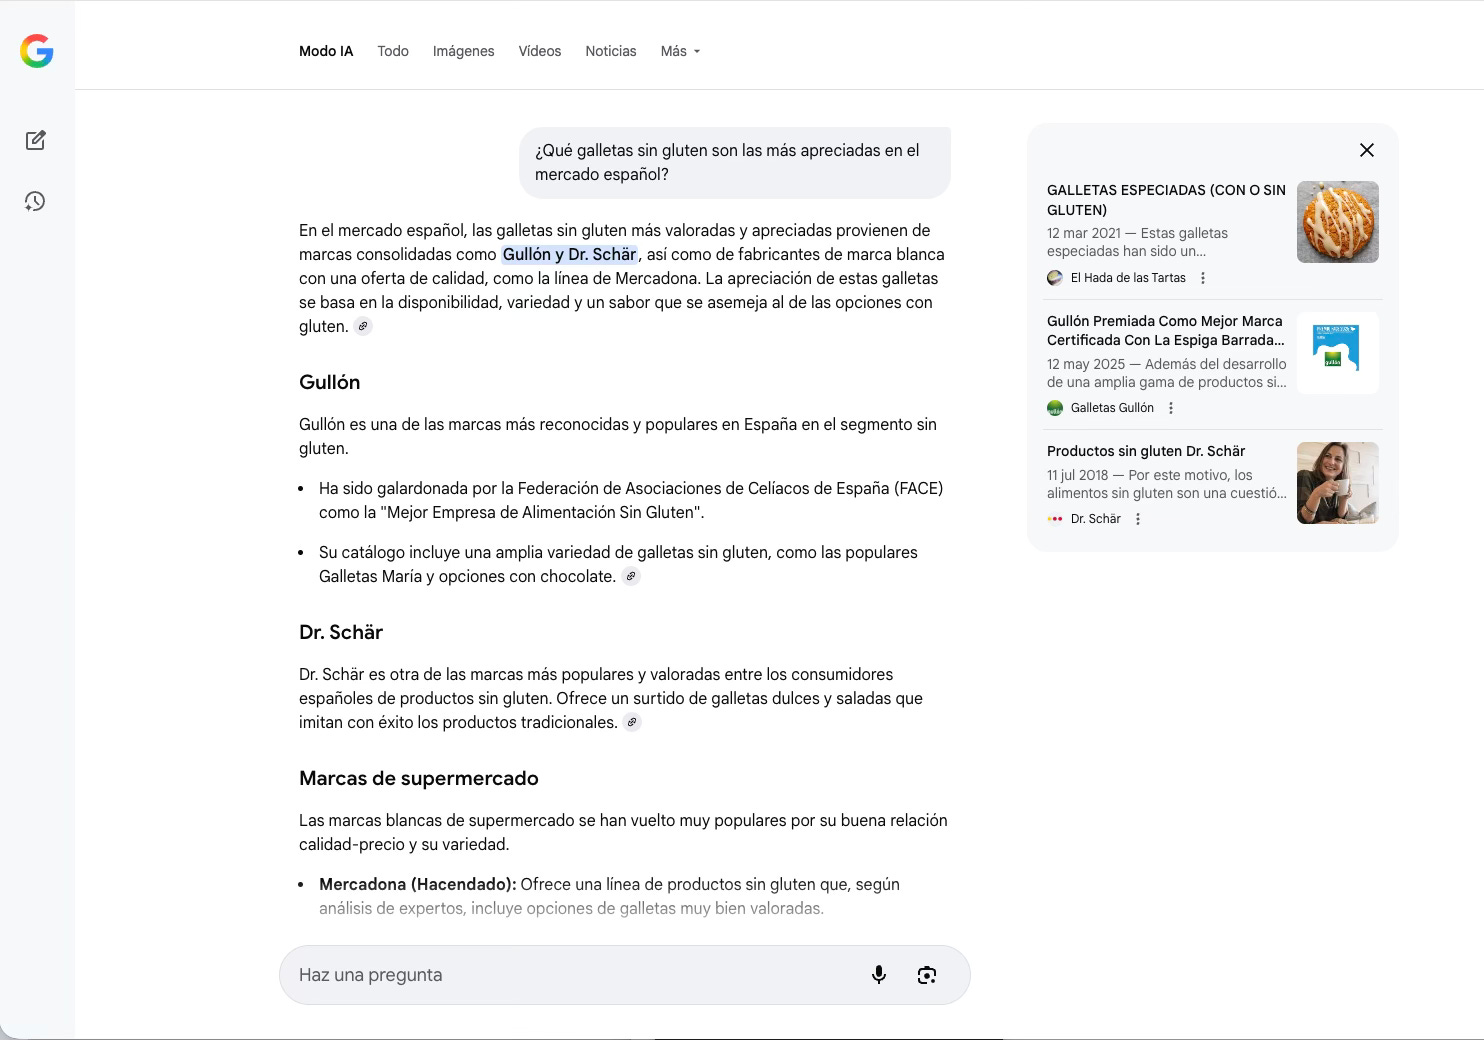Viewport: 1484px width, 1040px height.
Task: Open the three-dot menu beside the Dr. Schär source
Action: 1138,519
